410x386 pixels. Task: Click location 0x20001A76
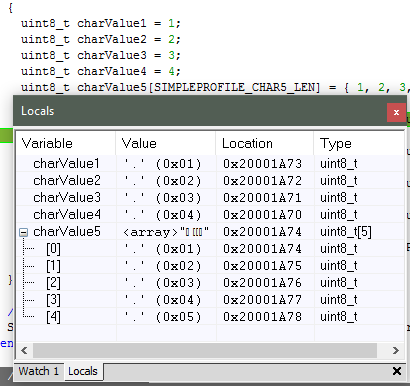point(262,283)
